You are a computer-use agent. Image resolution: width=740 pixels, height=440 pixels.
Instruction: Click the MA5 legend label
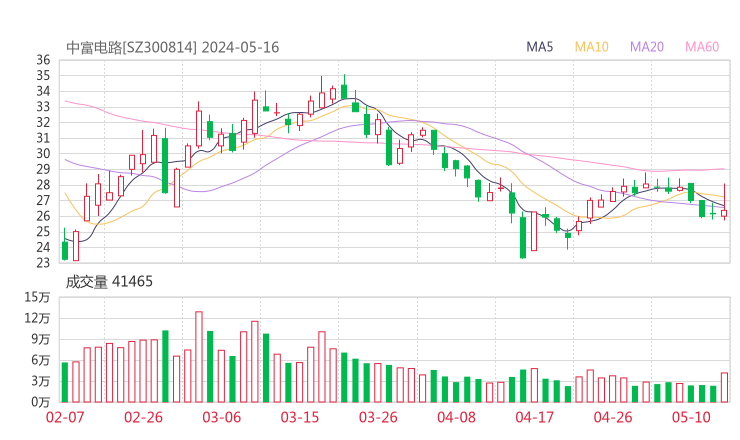tap(539, 47)
